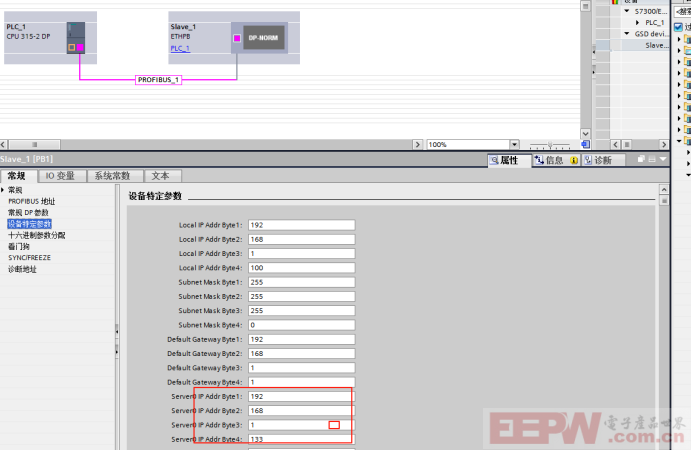Select PROFIBUS 地址 in the navigation tree

[32, 201]
